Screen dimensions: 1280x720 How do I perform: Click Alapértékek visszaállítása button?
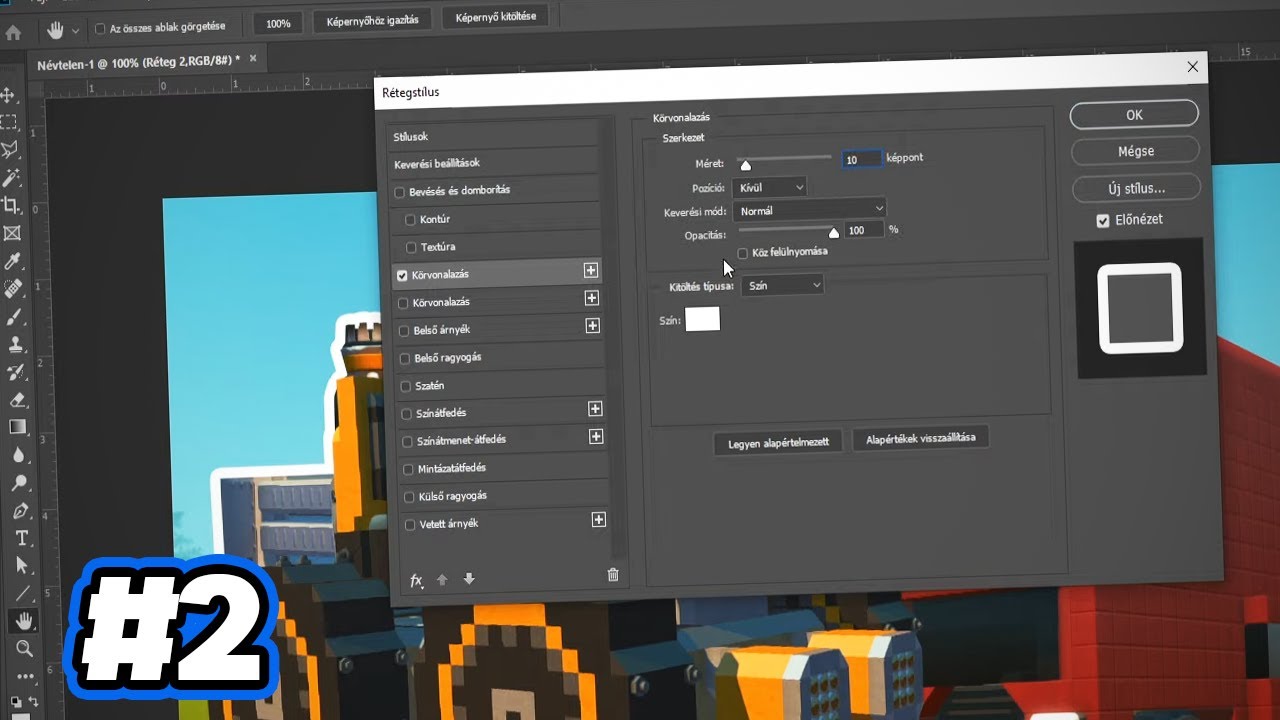pyautogui.click(x=920, y=438)
